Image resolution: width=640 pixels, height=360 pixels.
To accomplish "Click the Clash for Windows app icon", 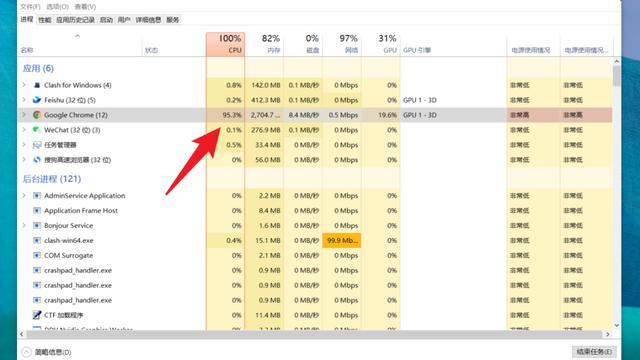I will click(x=37, y=85).
